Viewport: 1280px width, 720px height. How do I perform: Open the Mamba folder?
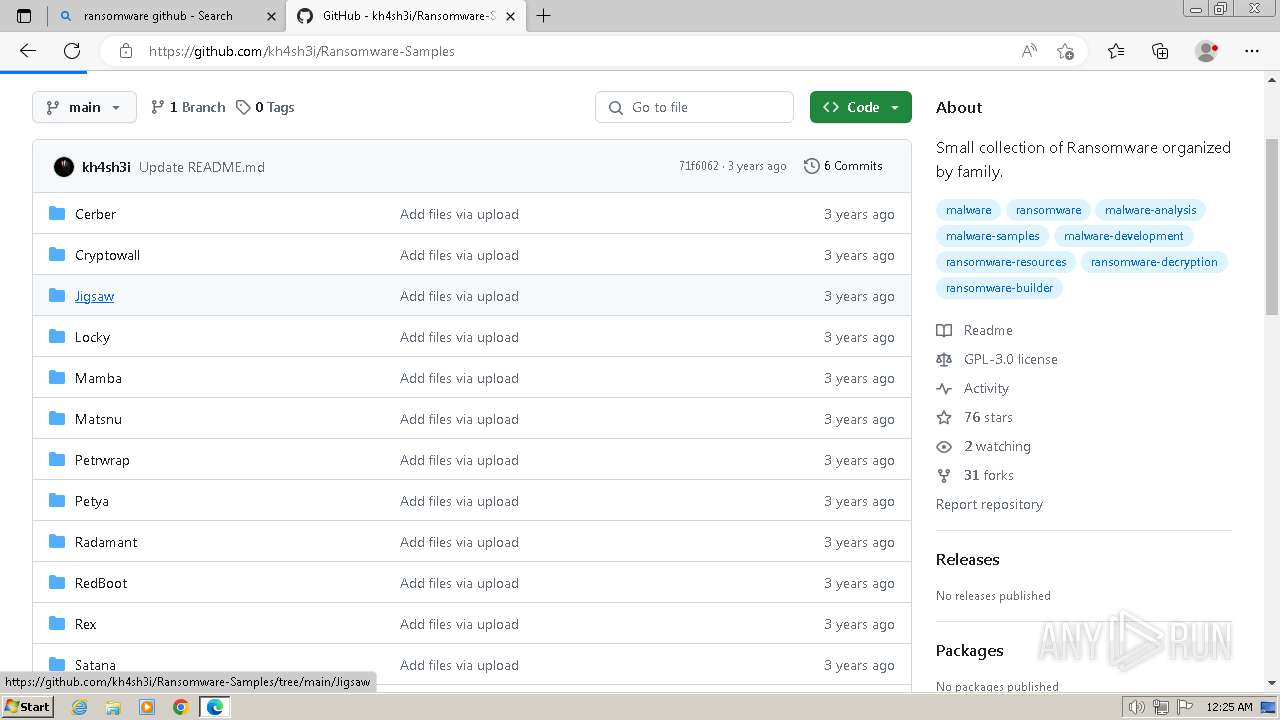click(98, 378)
